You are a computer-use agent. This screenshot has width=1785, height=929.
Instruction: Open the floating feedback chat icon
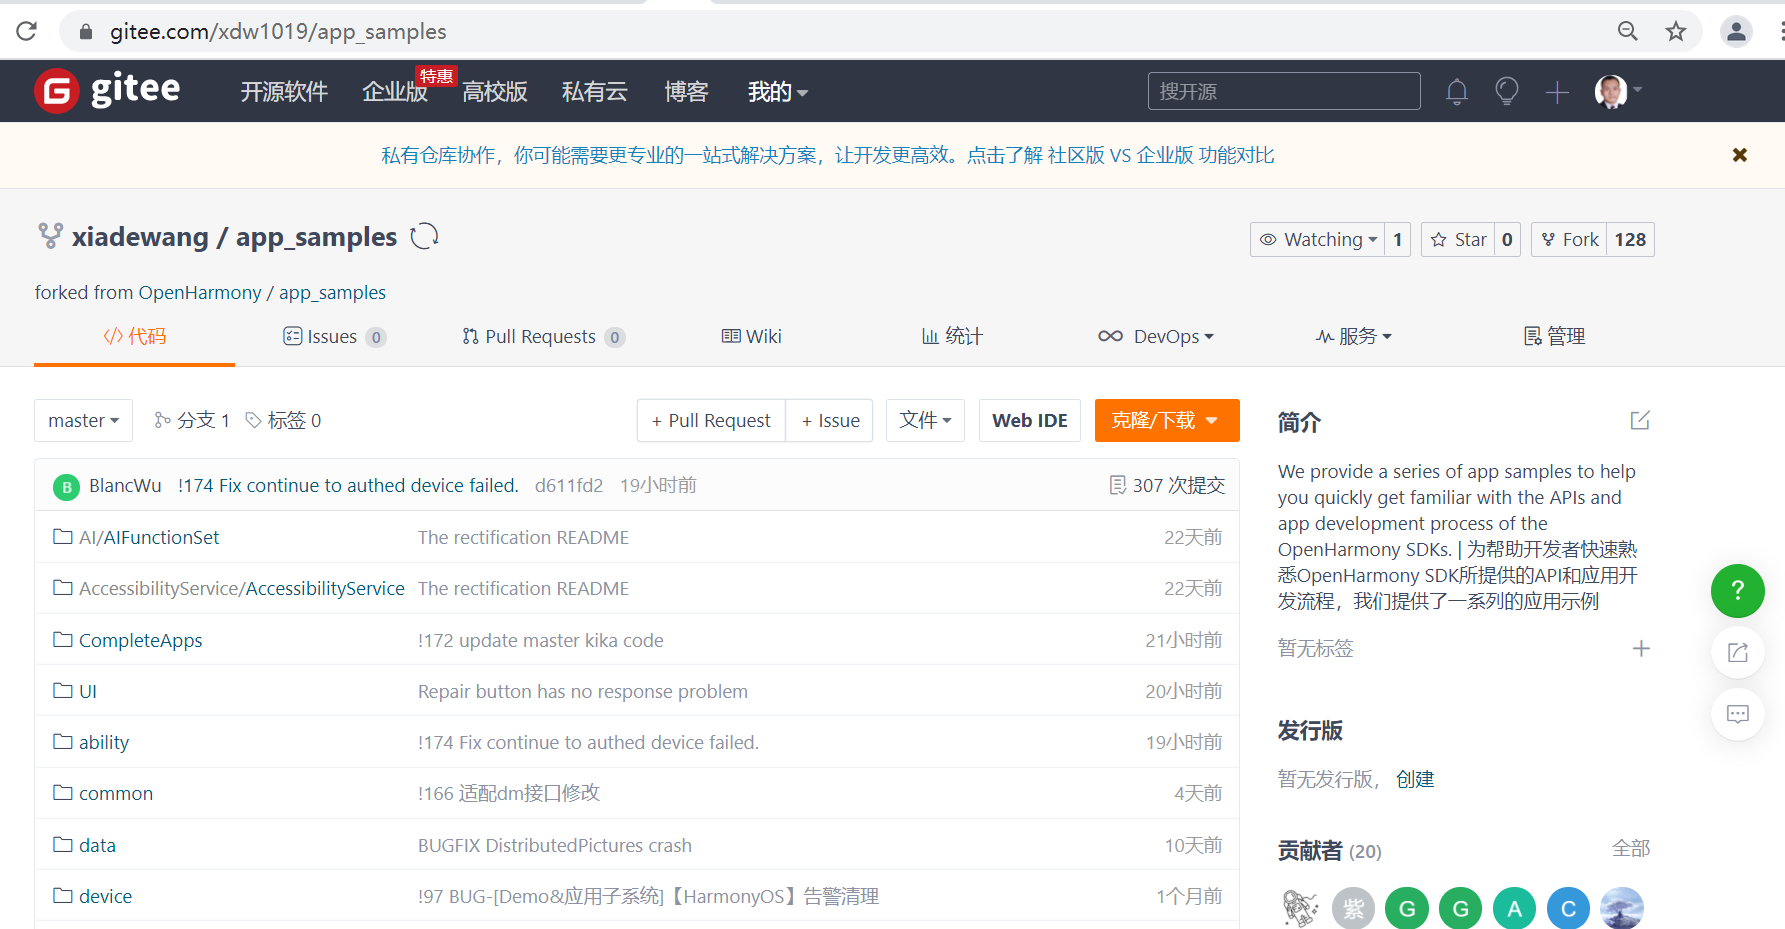click(x=1738, y=714)
